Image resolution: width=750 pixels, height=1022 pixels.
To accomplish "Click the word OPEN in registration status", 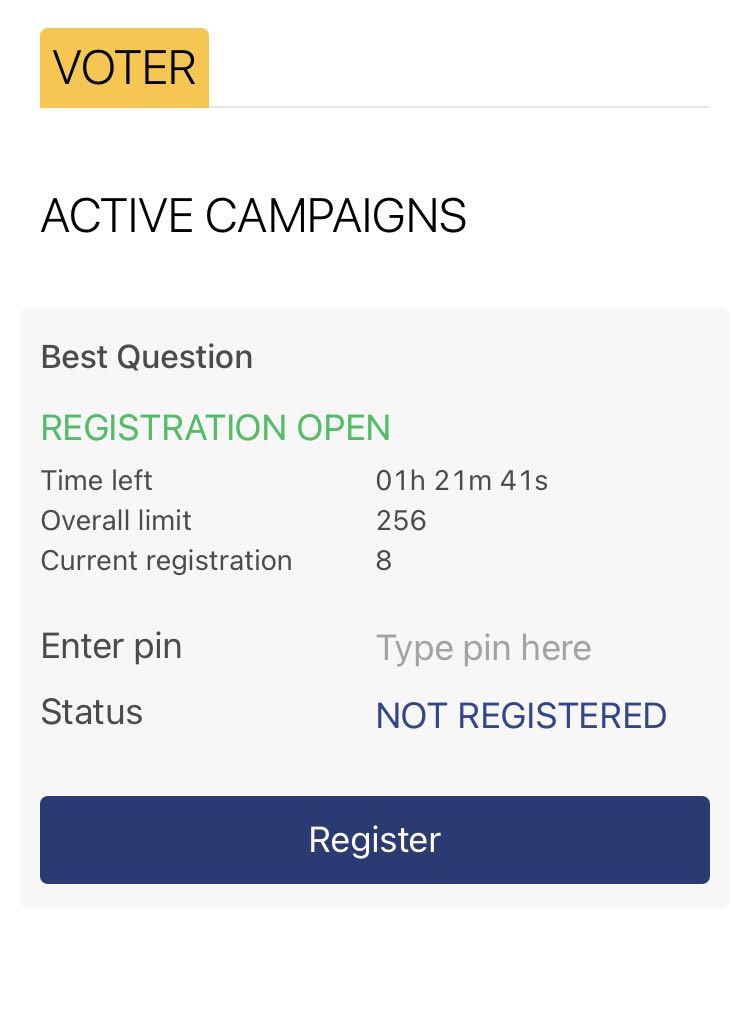I will point(343,428).
